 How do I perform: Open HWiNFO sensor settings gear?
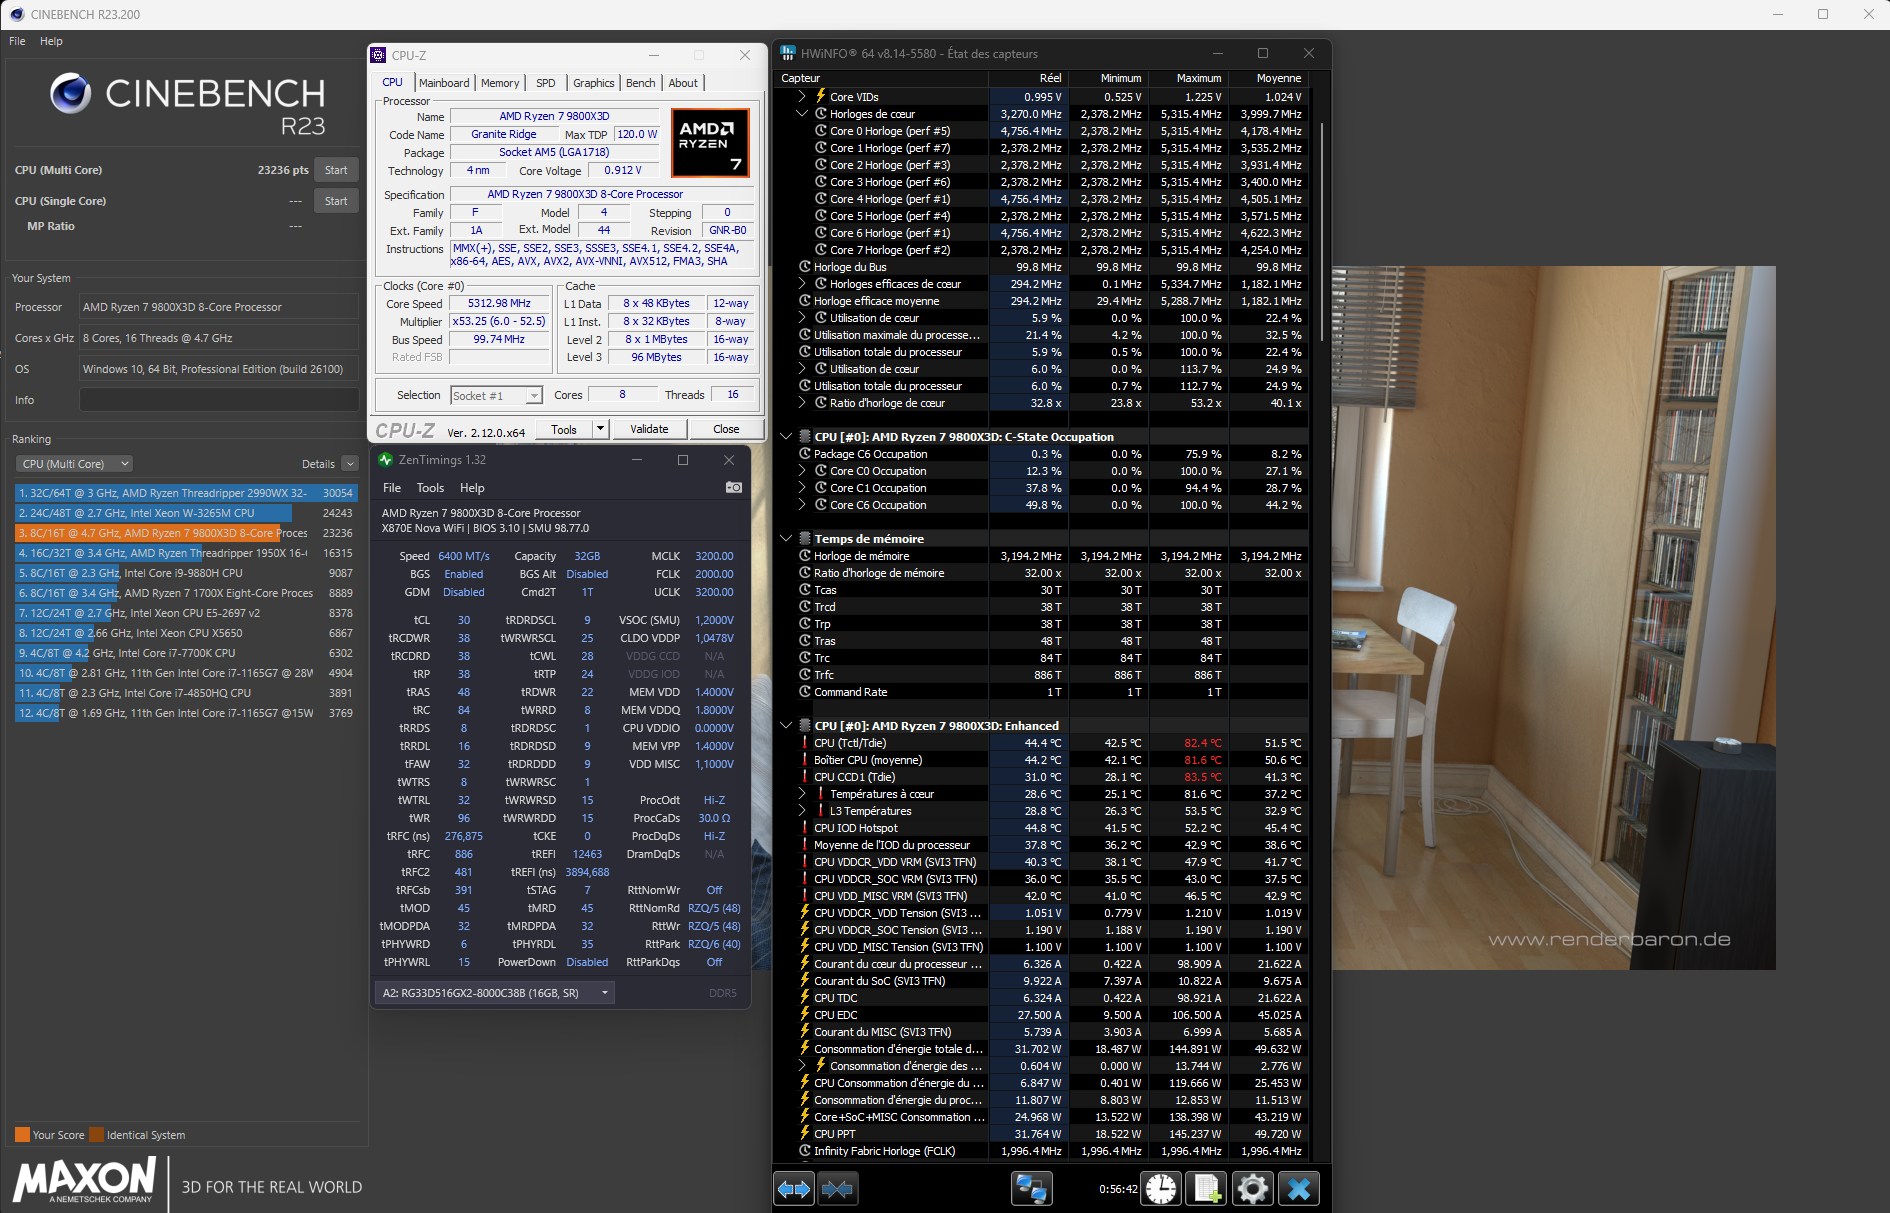1252,1189
